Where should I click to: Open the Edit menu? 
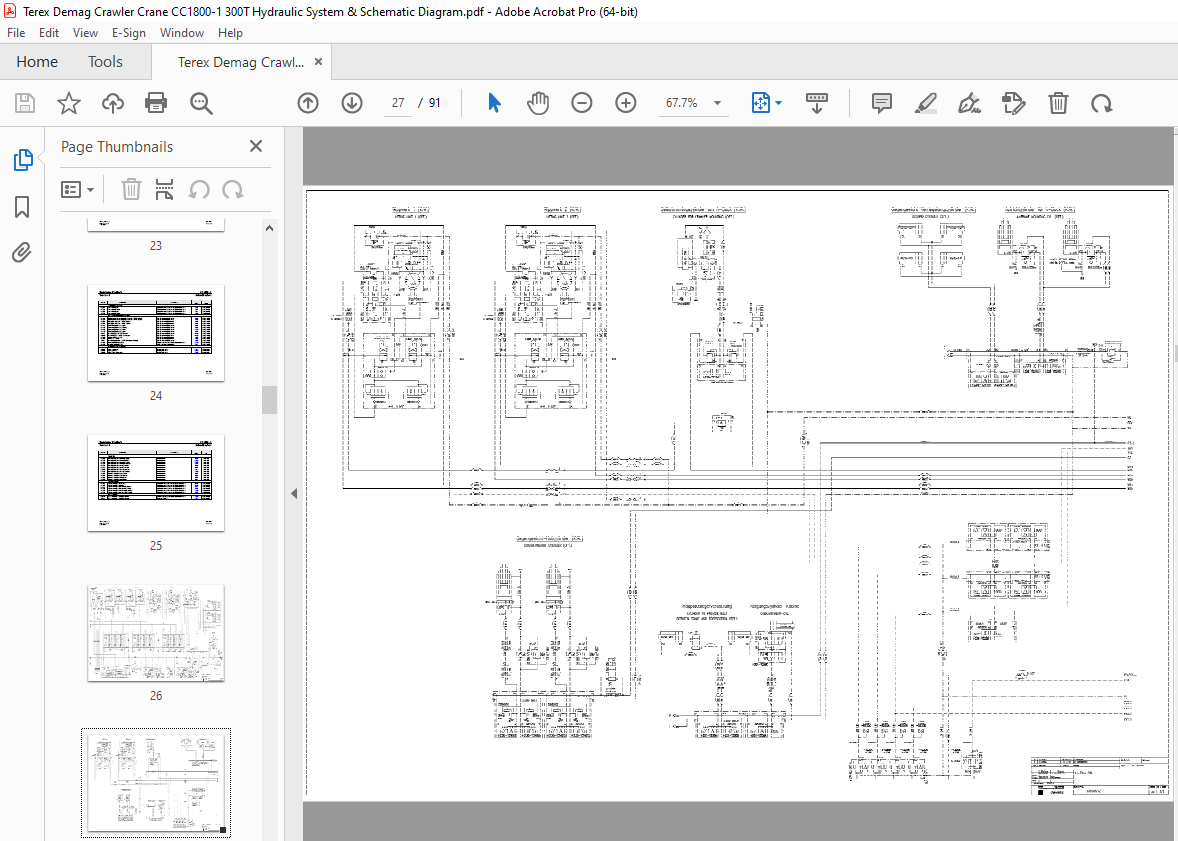coord(49,33)
